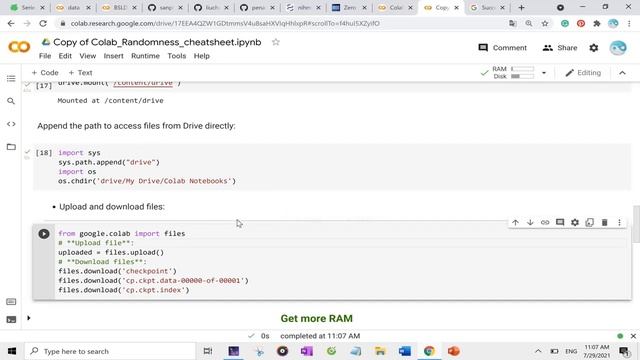Screen dimensions: 640x360
Task: Click code line uploaded = files.upload()
Action: tap(111, 253)
